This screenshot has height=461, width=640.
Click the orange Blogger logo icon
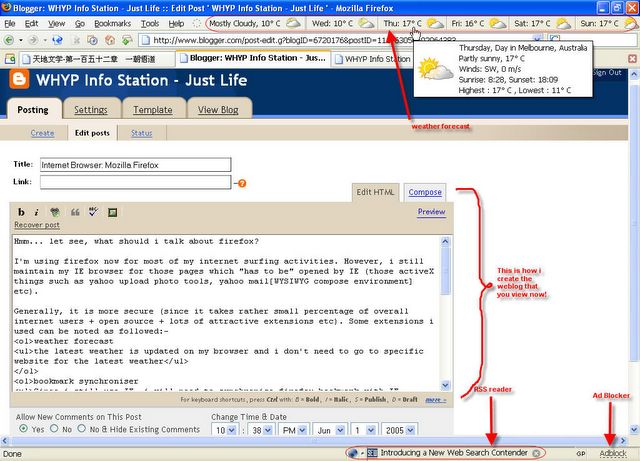[x=20, y=79]
